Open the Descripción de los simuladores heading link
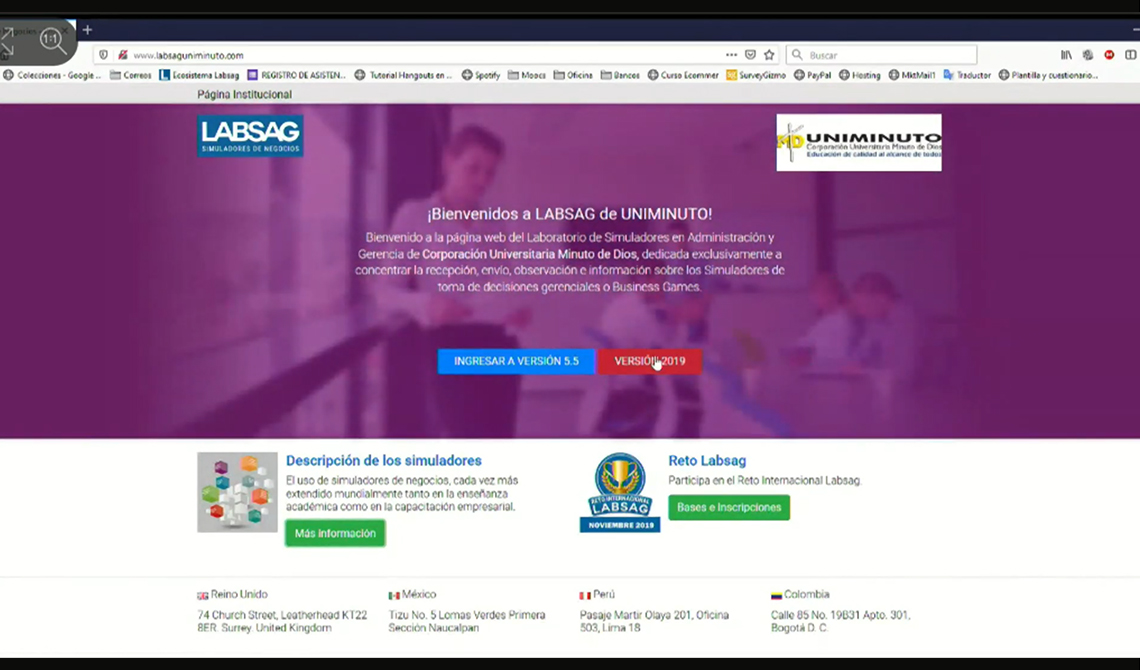The image size is (1140, 670). 384,461
